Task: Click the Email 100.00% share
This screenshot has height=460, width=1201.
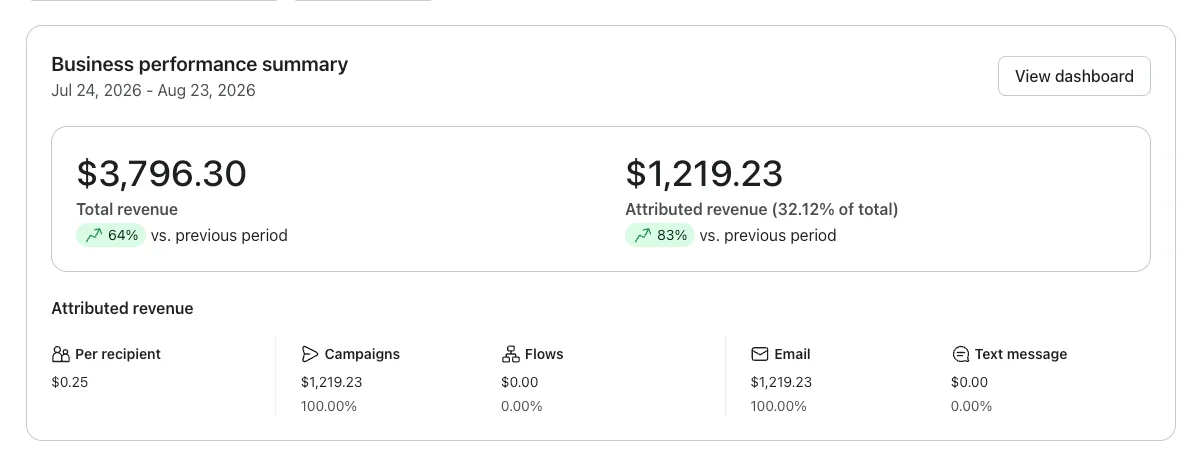Action: click(x=779, y=406)
